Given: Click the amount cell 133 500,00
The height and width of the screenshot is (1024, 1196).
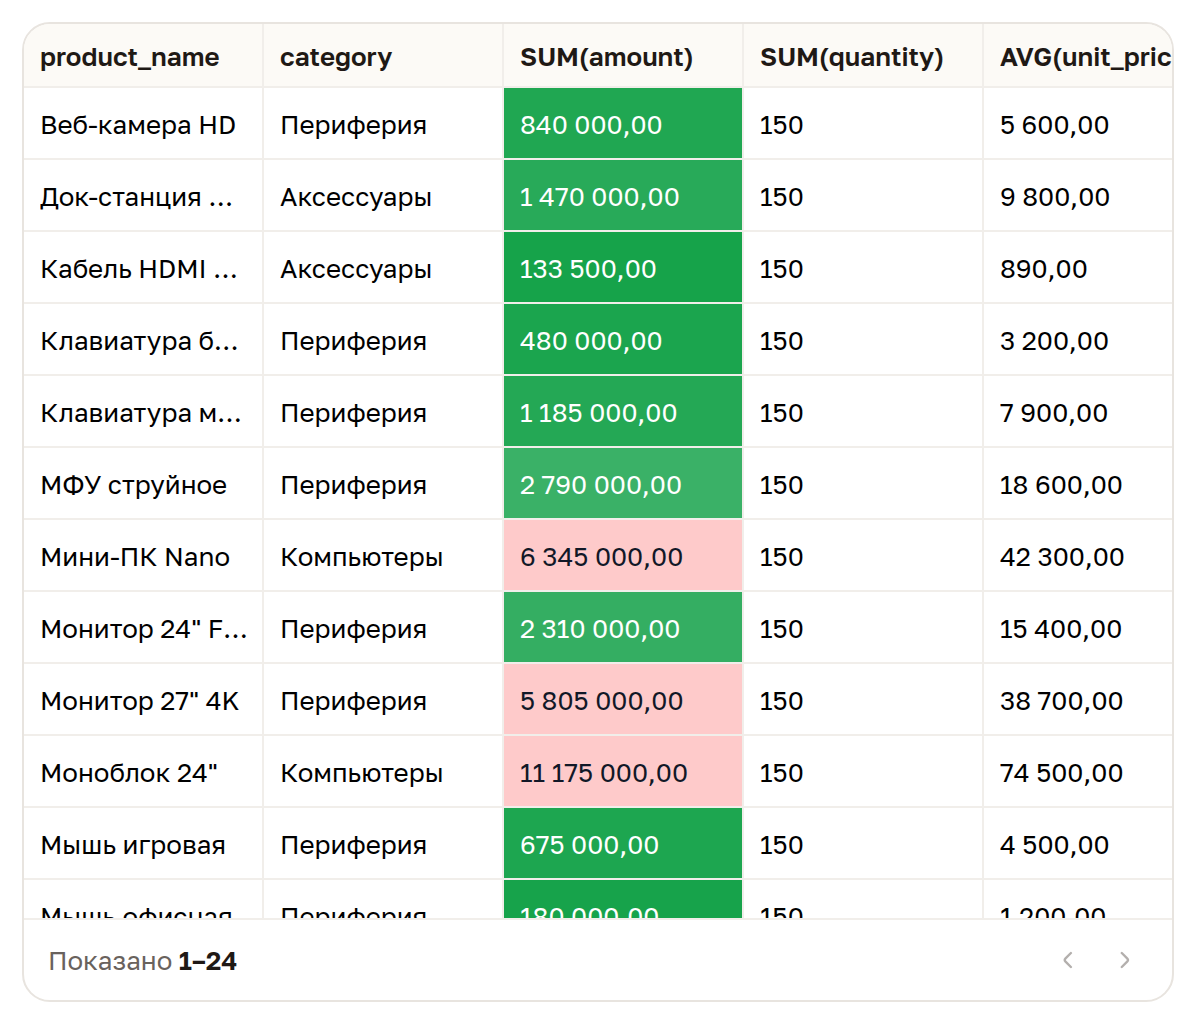Looking at the screenshot, I should pos(622,268).
